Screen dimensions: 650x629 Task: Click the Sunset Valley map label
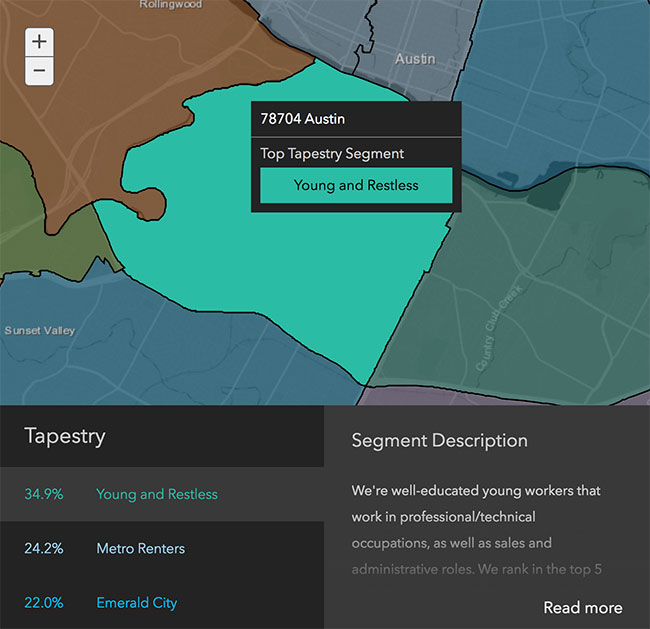[40, 330]
